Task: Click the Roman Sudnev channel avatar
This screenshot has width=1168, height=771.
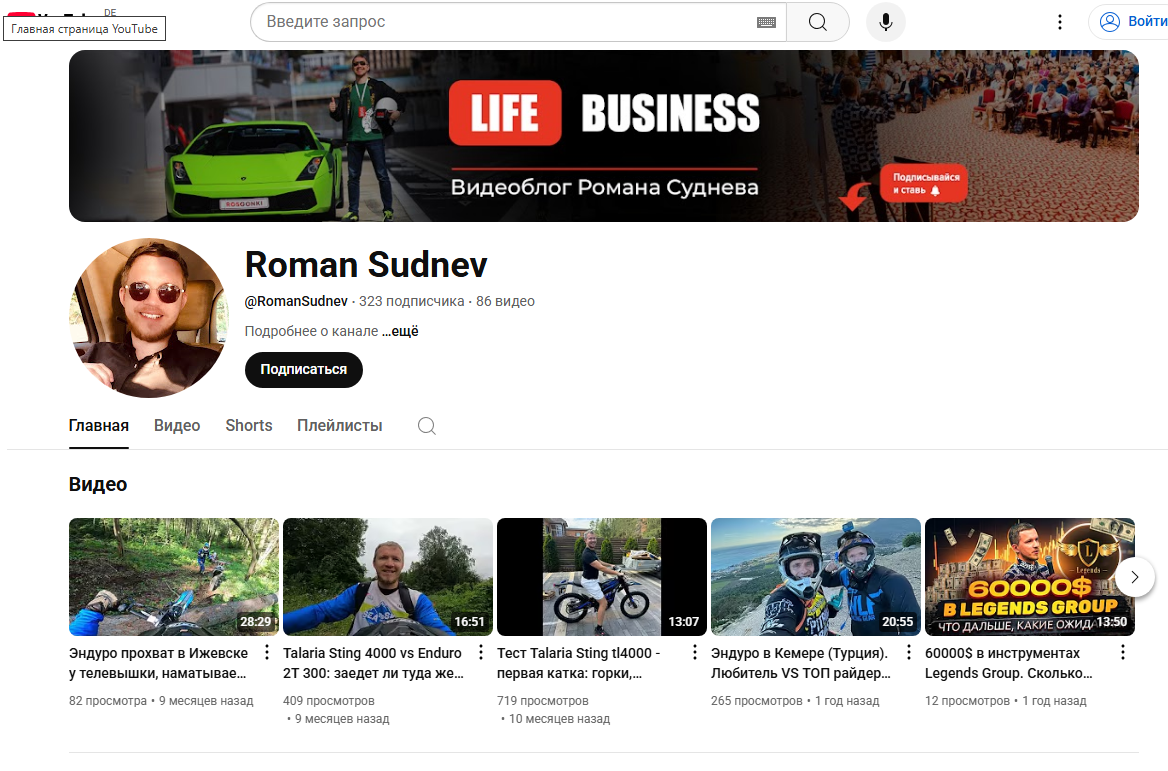Action: pyautogui.click(x=148, y=318)
